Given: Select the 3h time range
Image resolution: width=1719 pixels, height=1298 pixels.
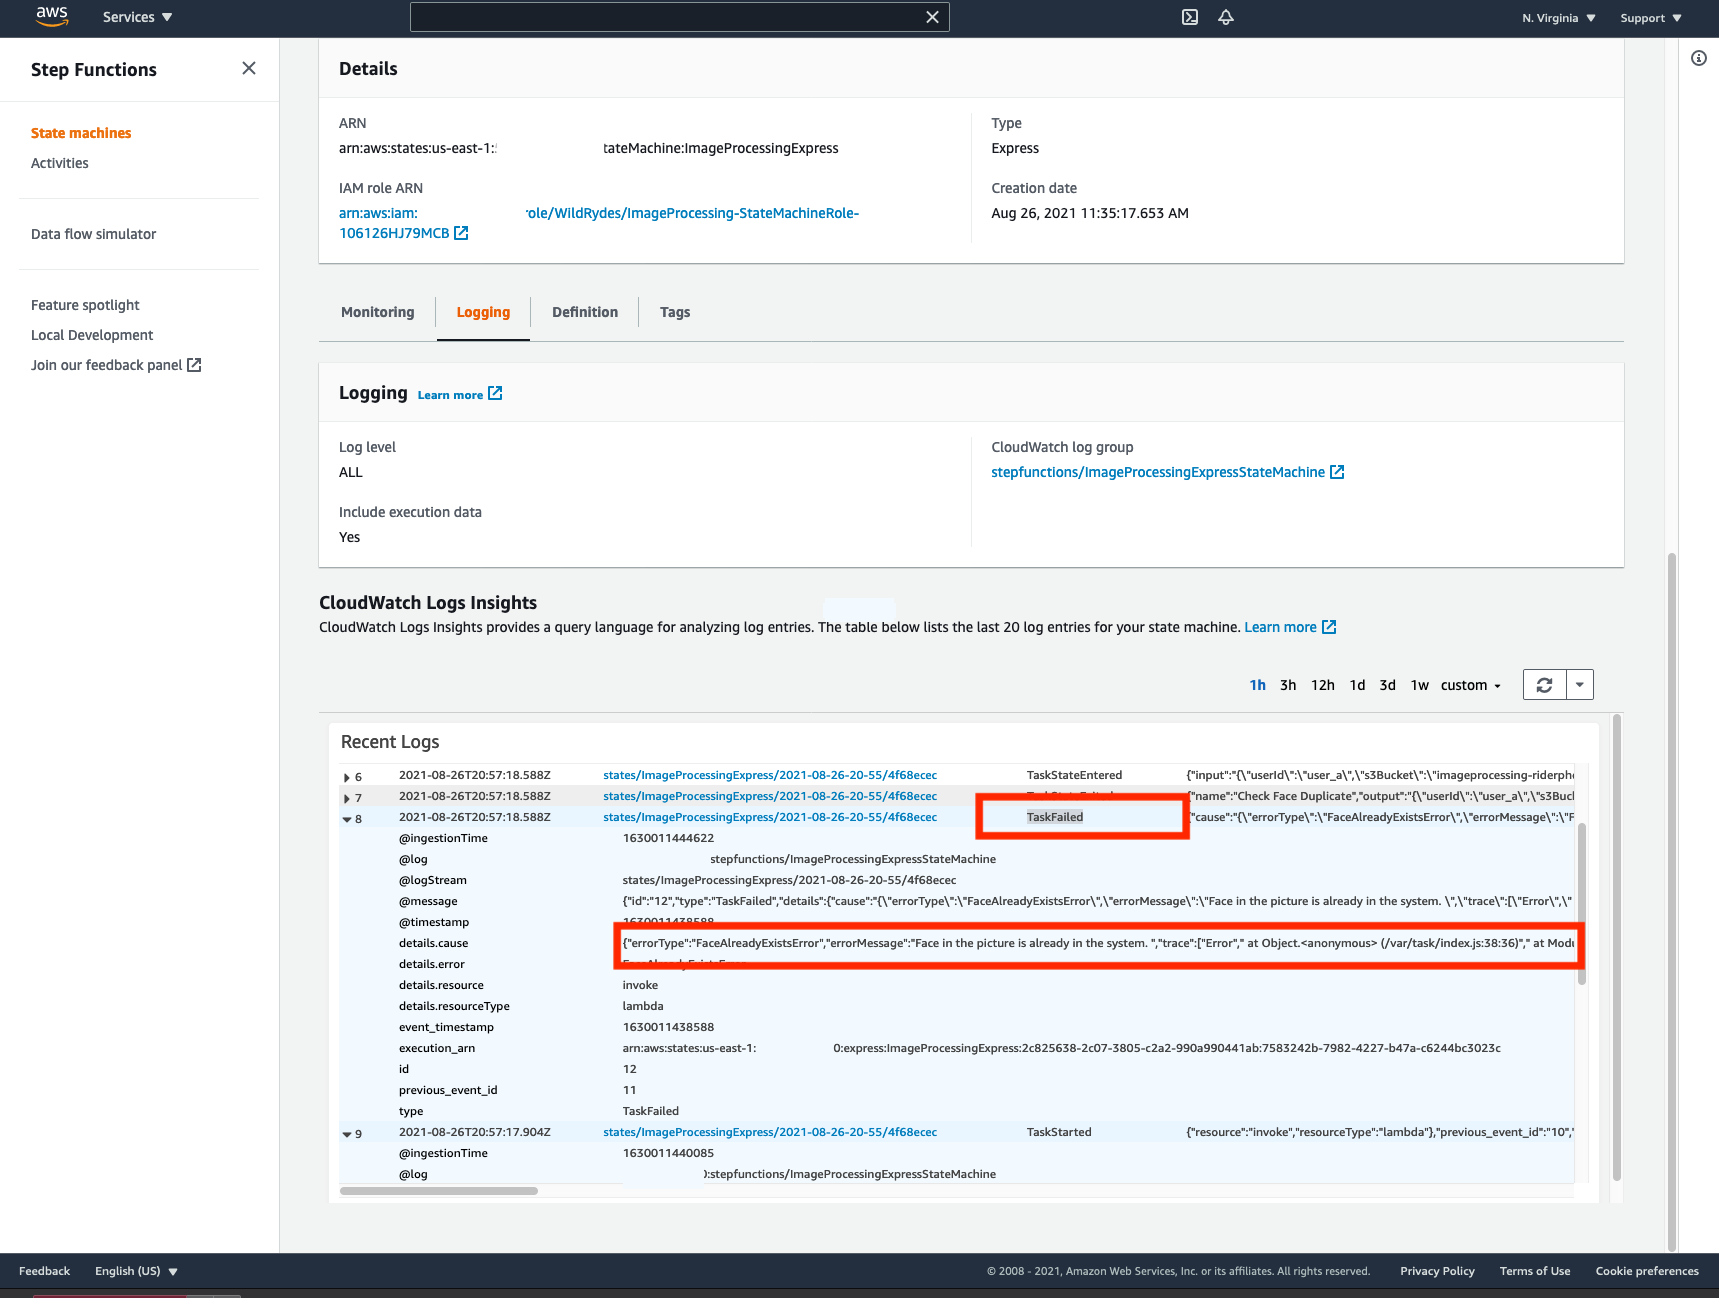Looking at the screenshot, I should [x=1288, y=685].
